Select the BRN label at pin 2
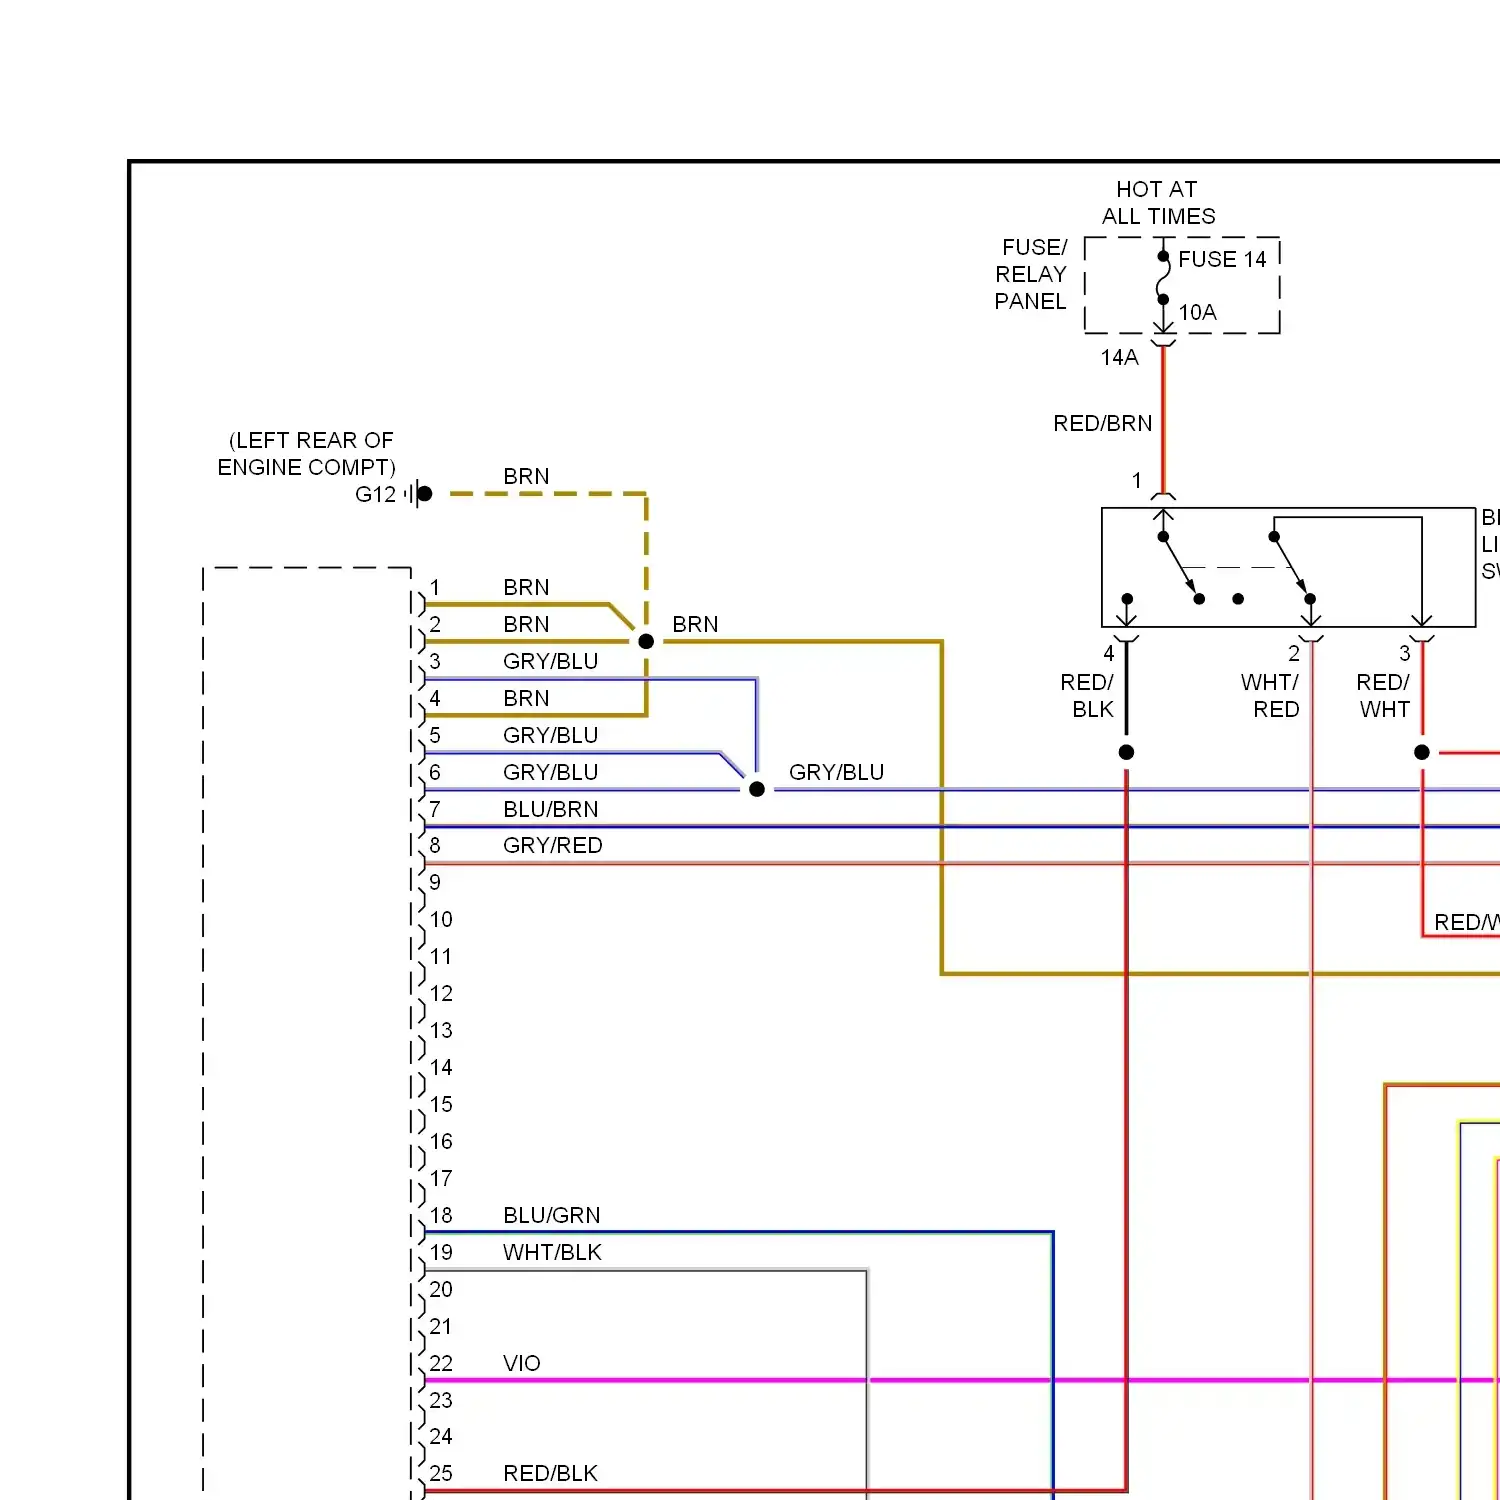The width and height of the screenshot is (1500, 1500). 526,625
